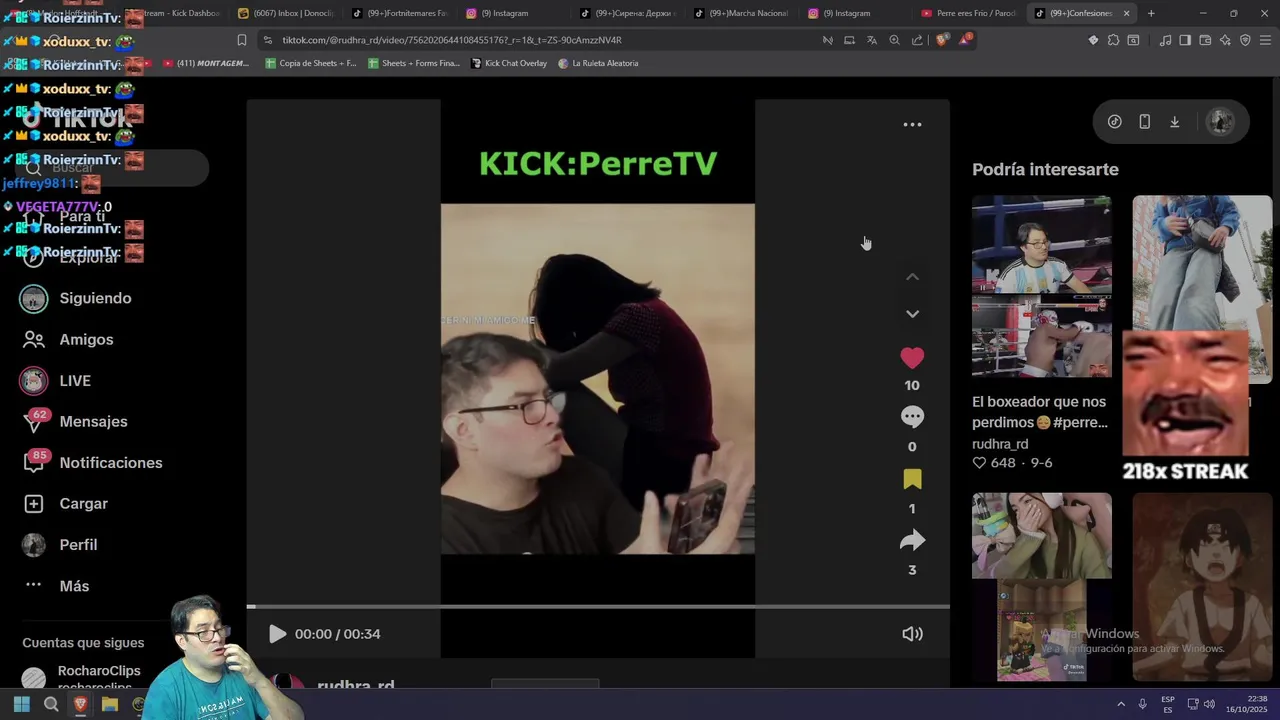
Task: Click the Notificaciones icon with 85 badge
Action: coord(34,462)
